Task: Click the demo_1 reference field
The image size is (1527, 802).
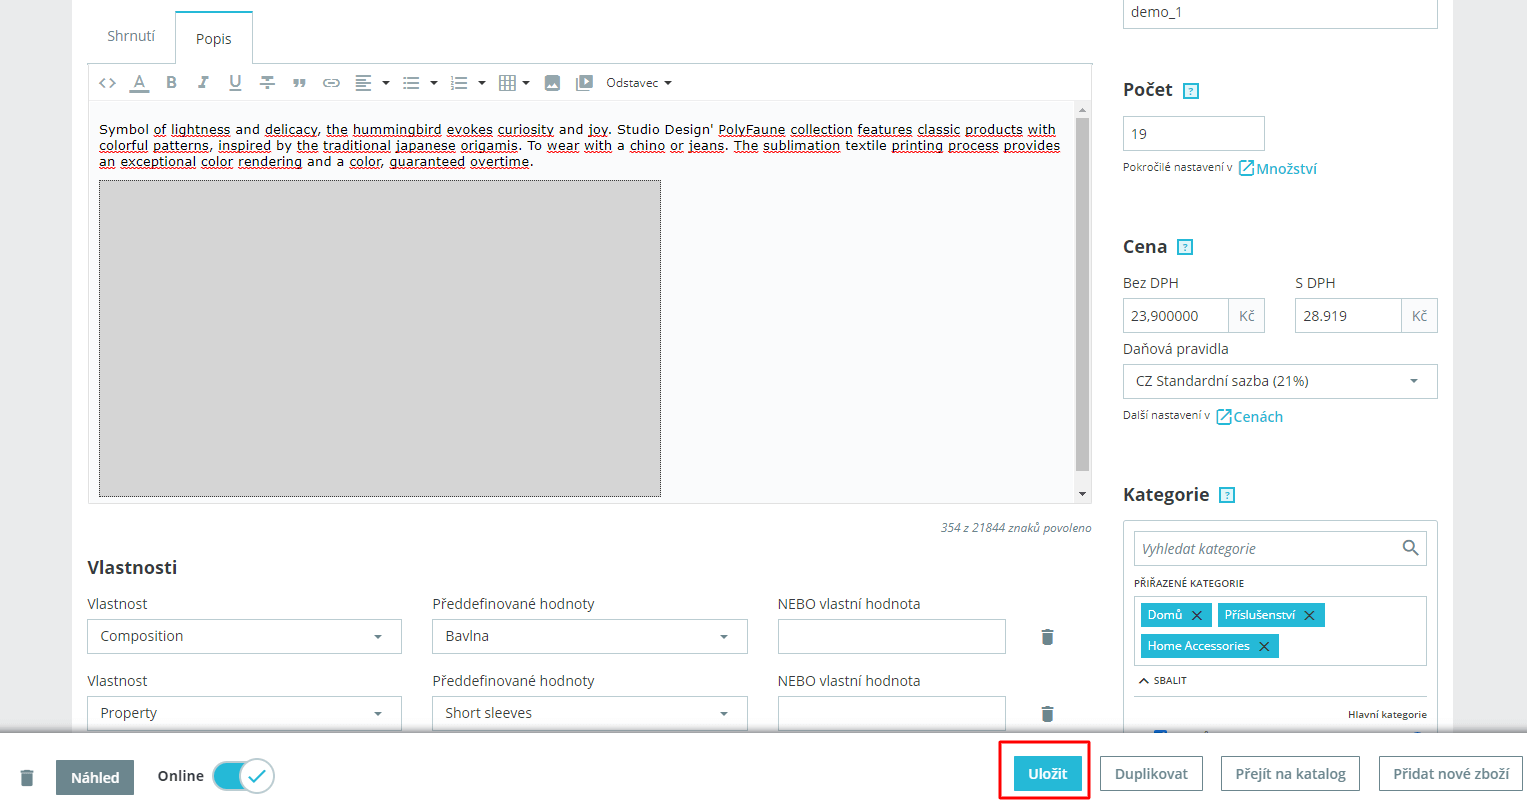Action: pos(1280,13)
